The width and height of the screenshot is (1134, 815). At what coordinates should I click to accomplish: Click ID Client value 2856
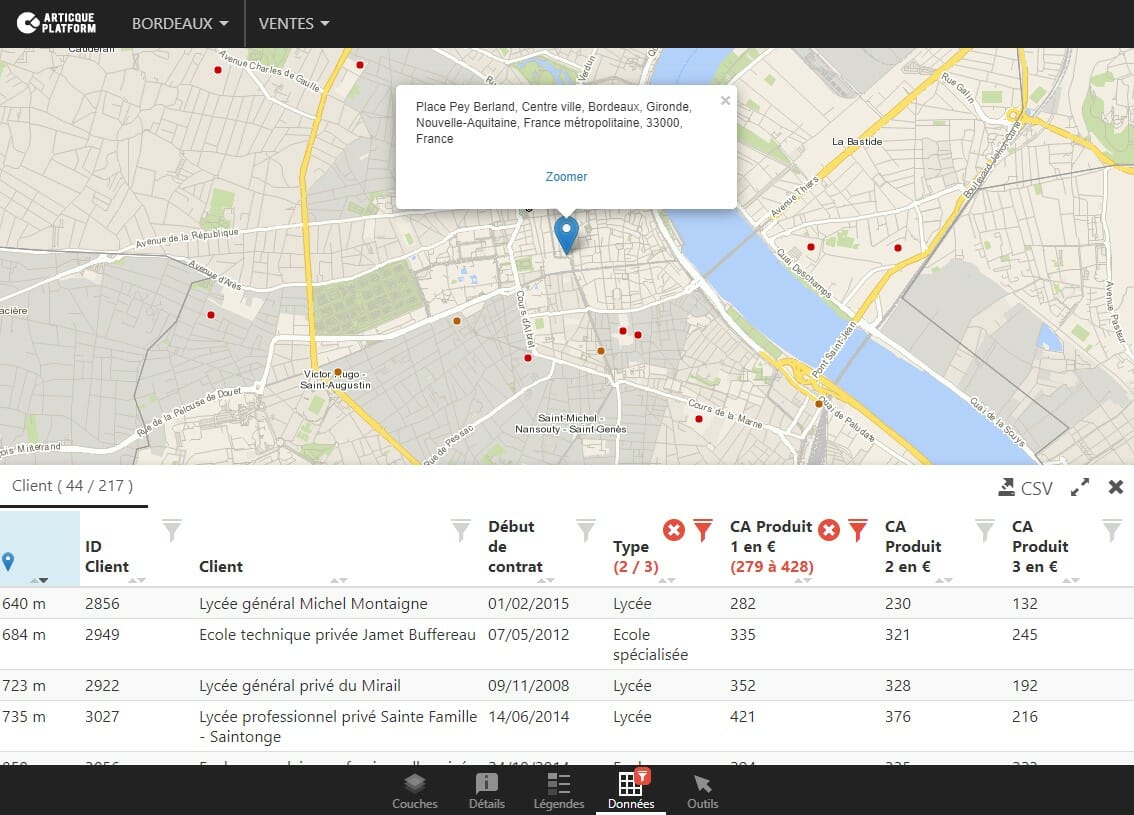[102, 603]
